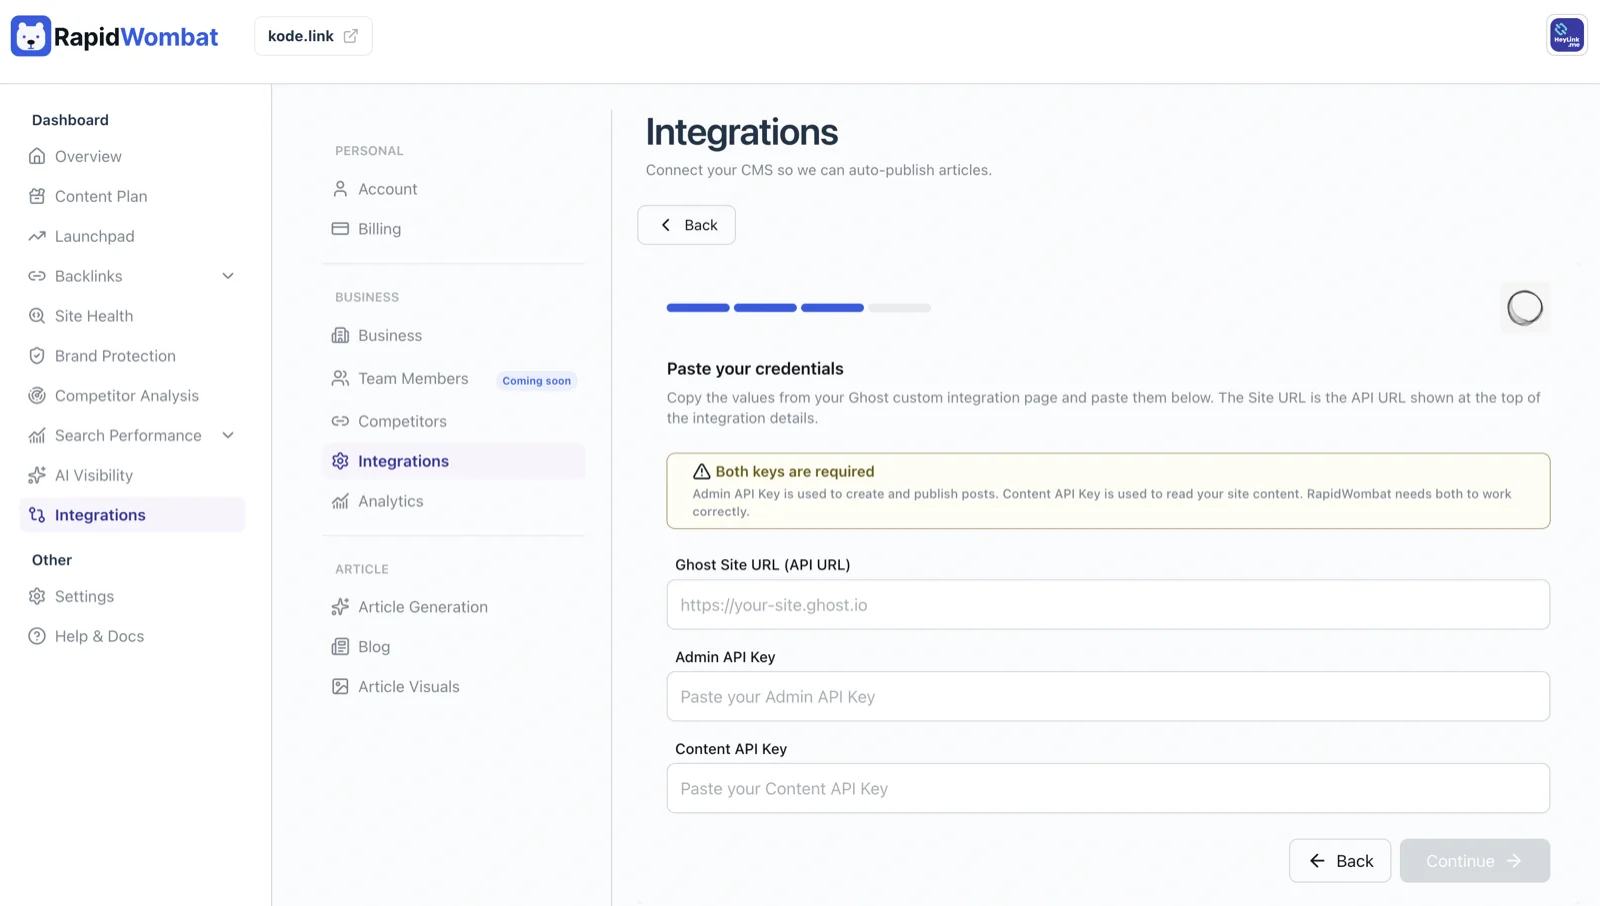Screen dimensions: 1600x906
Task: Click the Backlinks link icon in dashboard
Action: pyautogui.click(x=37, y=276)
